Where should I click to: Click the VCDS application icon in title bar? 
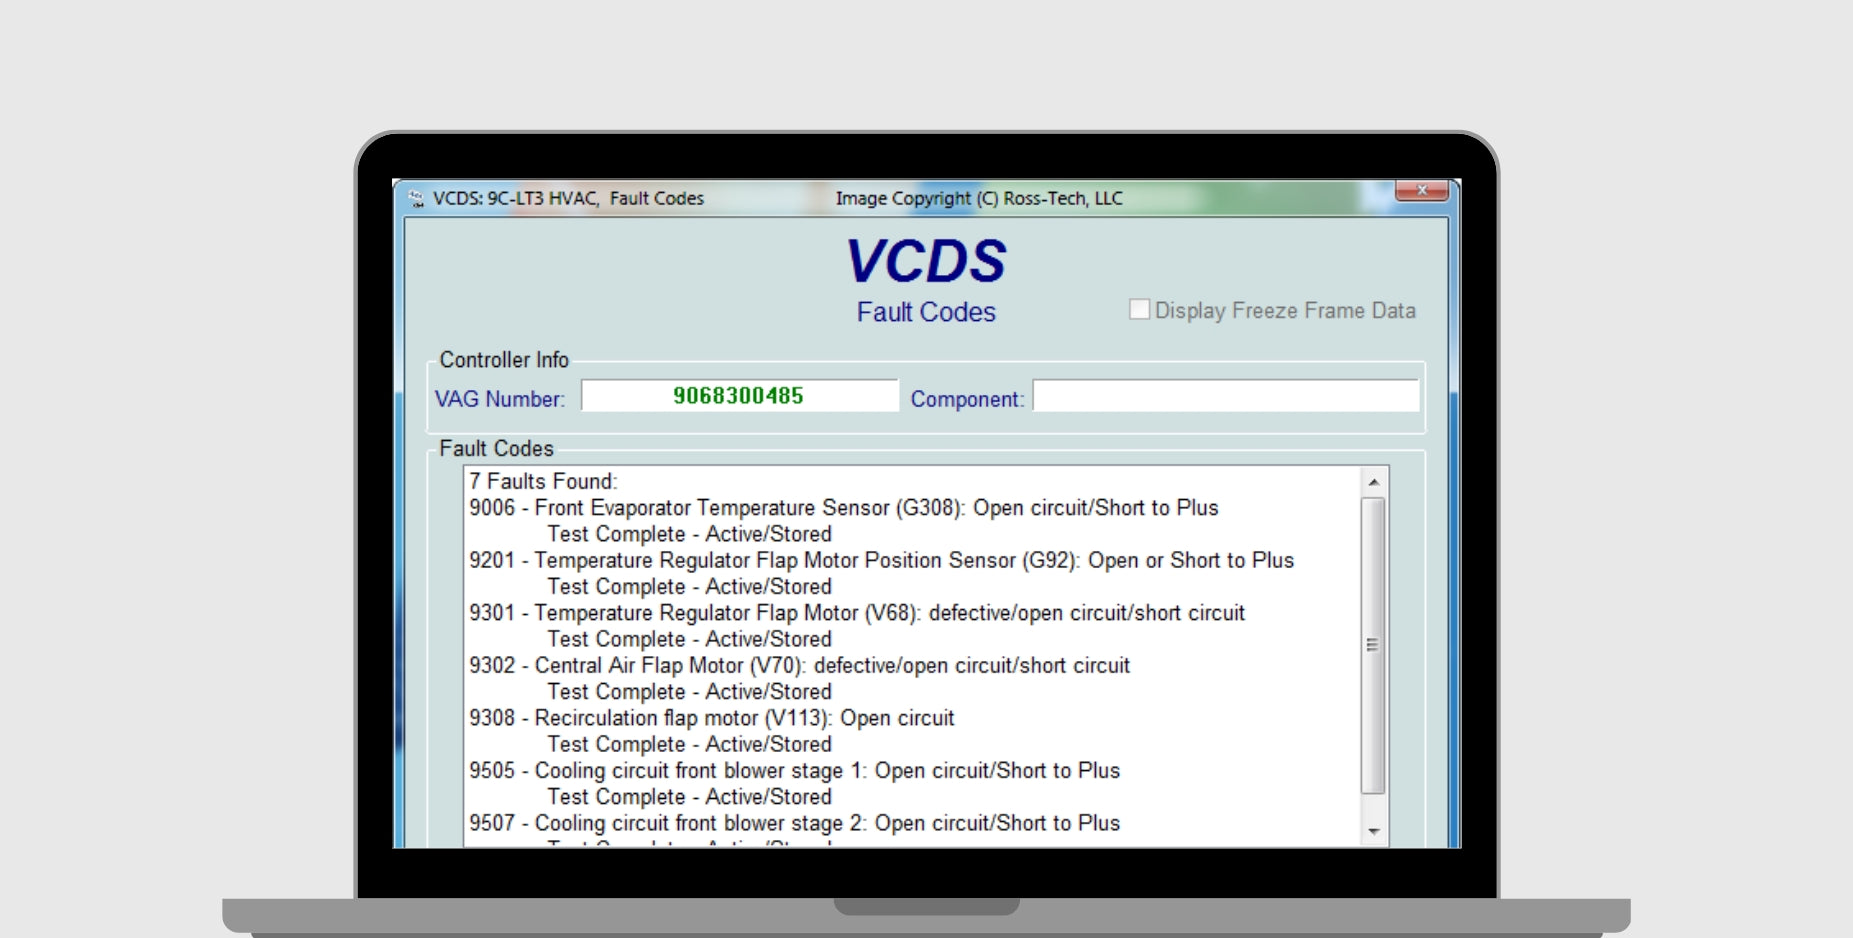[416, 199]
